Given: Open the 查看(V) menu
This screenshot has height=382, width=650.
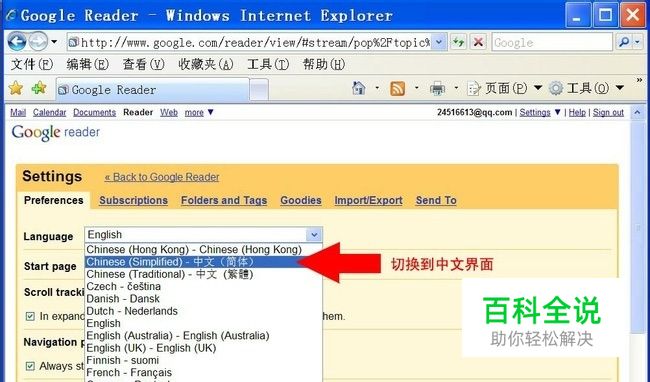Looking at the screenshot, I should (143, 64).
